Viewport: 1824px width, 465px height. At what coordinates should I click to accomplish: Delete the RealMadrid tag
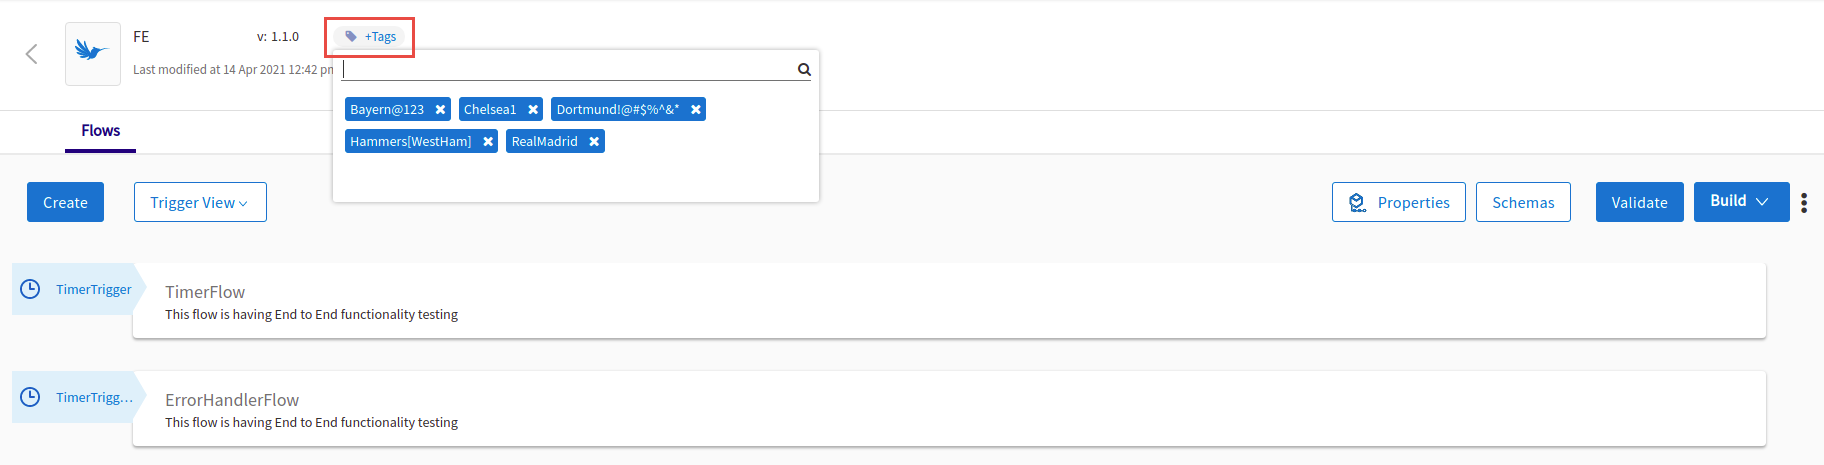pyautogui.click(x=594, y=142)
